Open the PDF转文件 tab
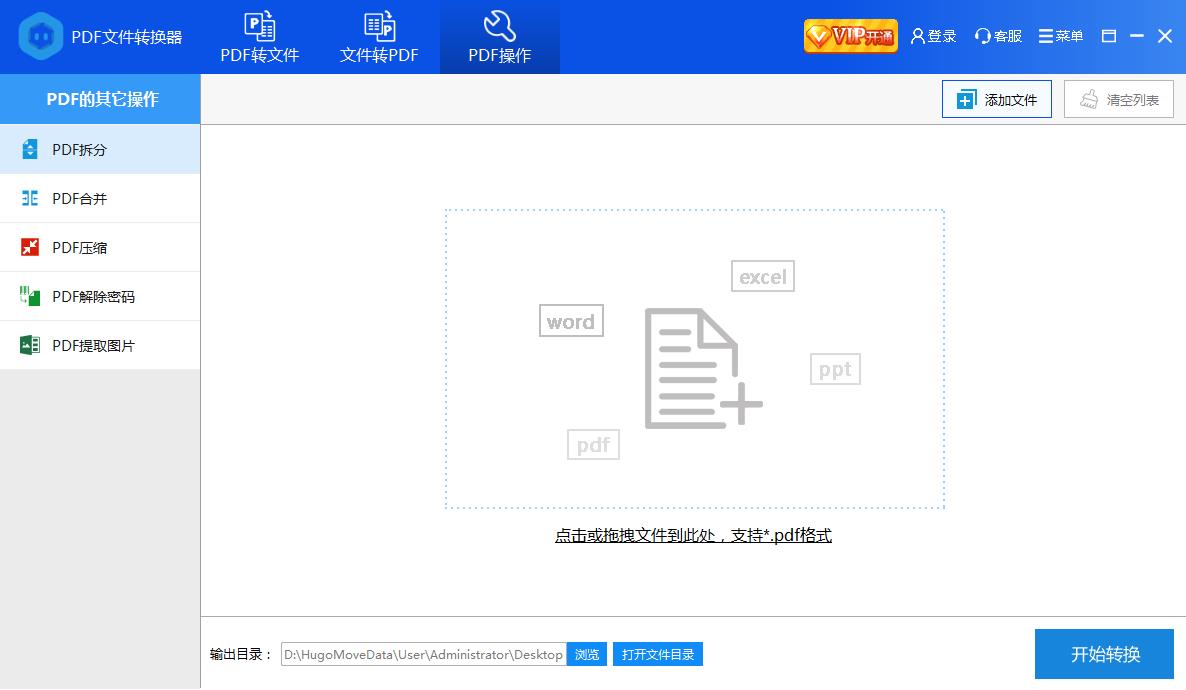 click(259, 37)
